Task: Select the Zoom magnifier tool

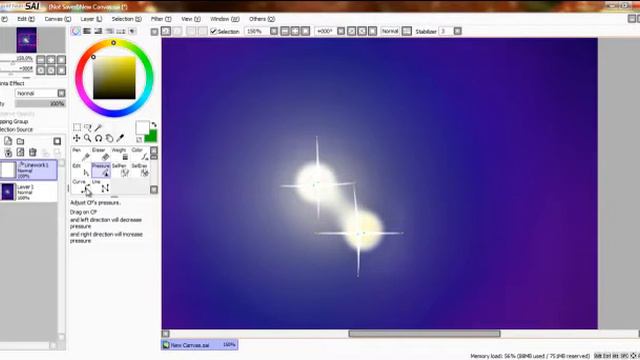Action: click(87, 138)
